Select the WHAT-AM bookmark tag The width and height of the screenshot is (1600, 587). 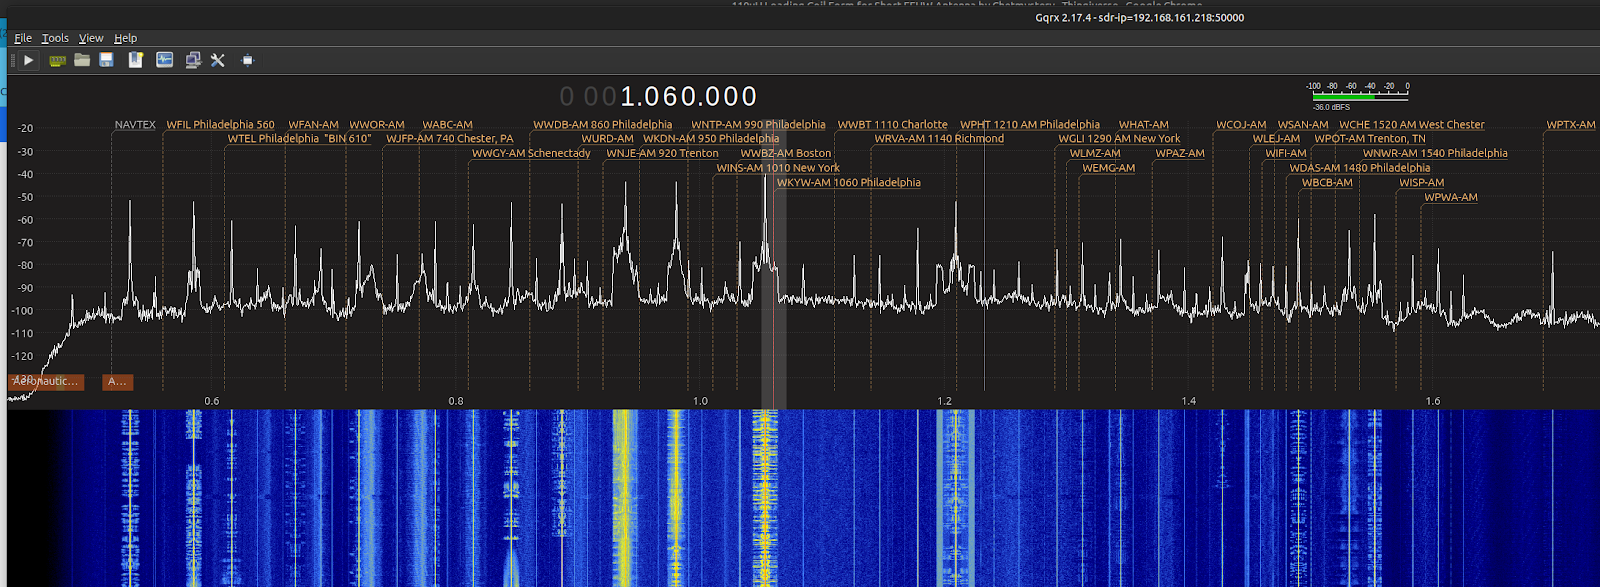click(x=1143, y=125)
